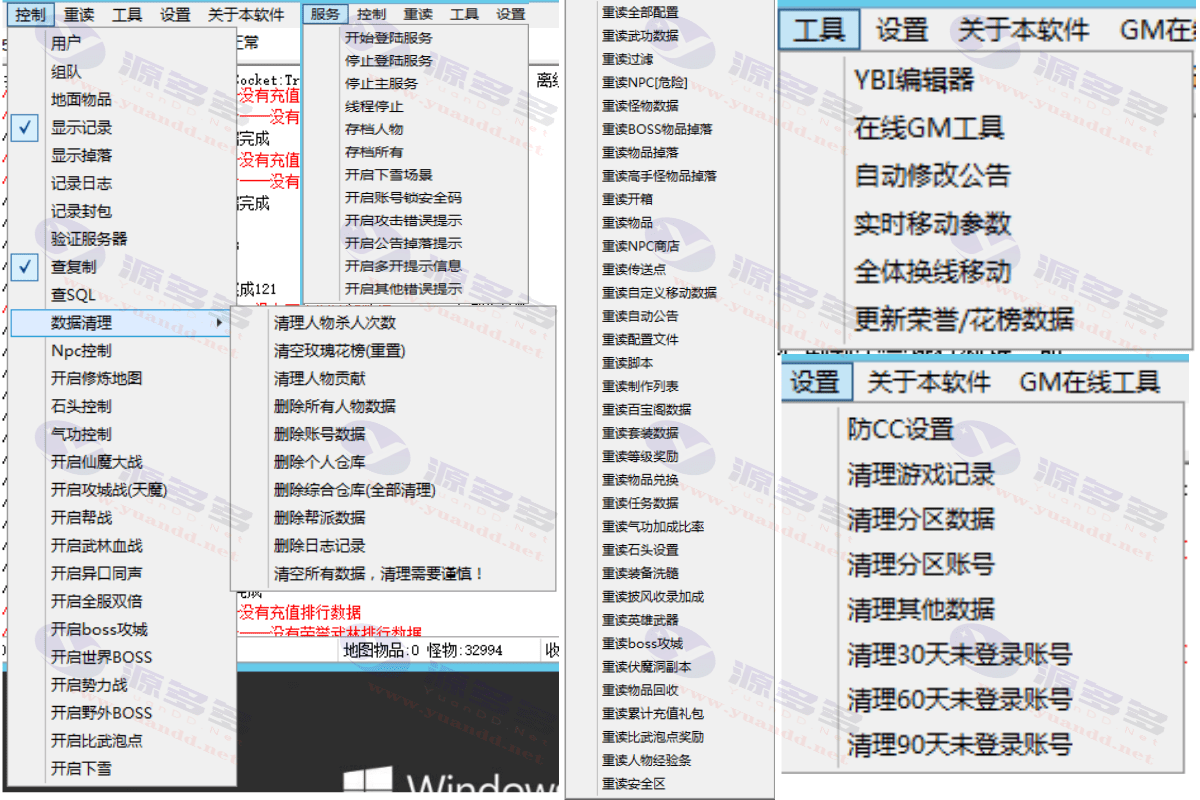Select the 记录封包 option
Viewport: 1200px width, 800px height.
click(81, 211)
